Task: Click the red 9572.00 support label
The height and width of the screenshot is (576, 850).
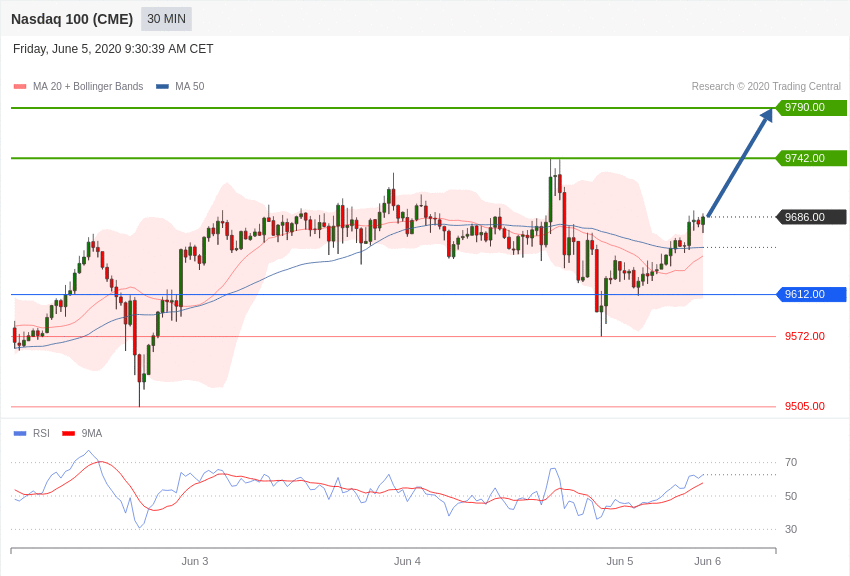Action: point(805,336)
